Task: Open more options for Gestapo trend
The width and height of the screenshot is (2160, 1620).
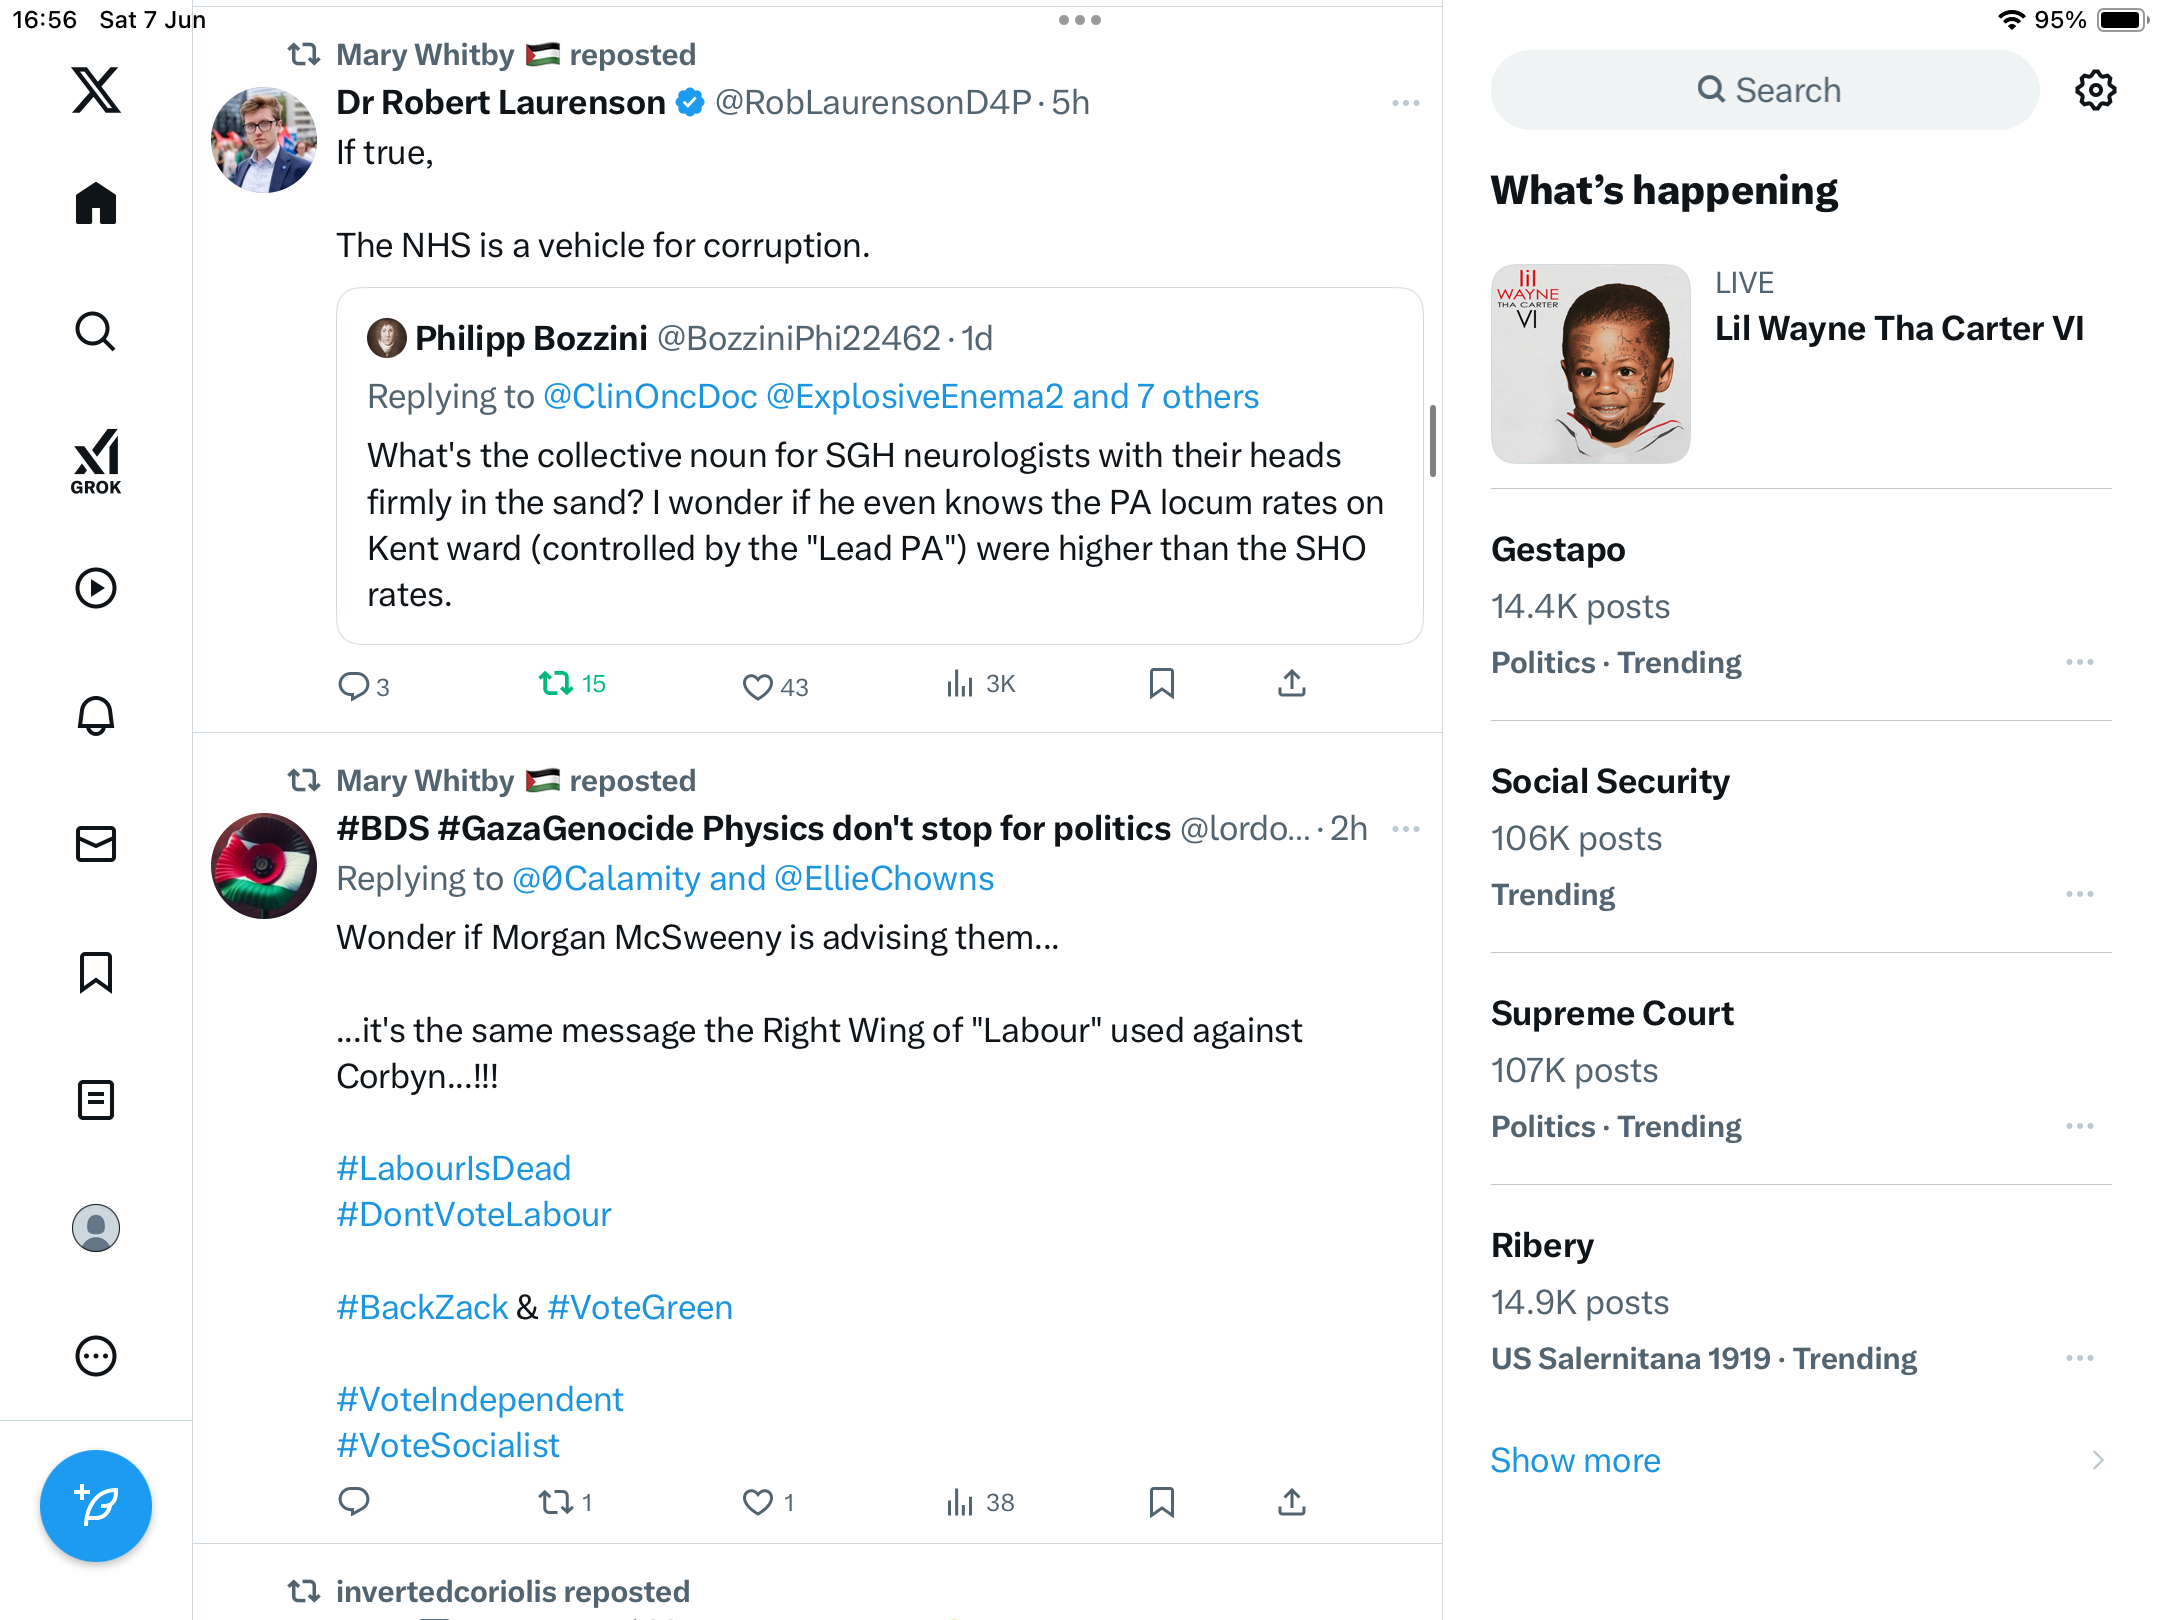Action: coord(2079,662)
